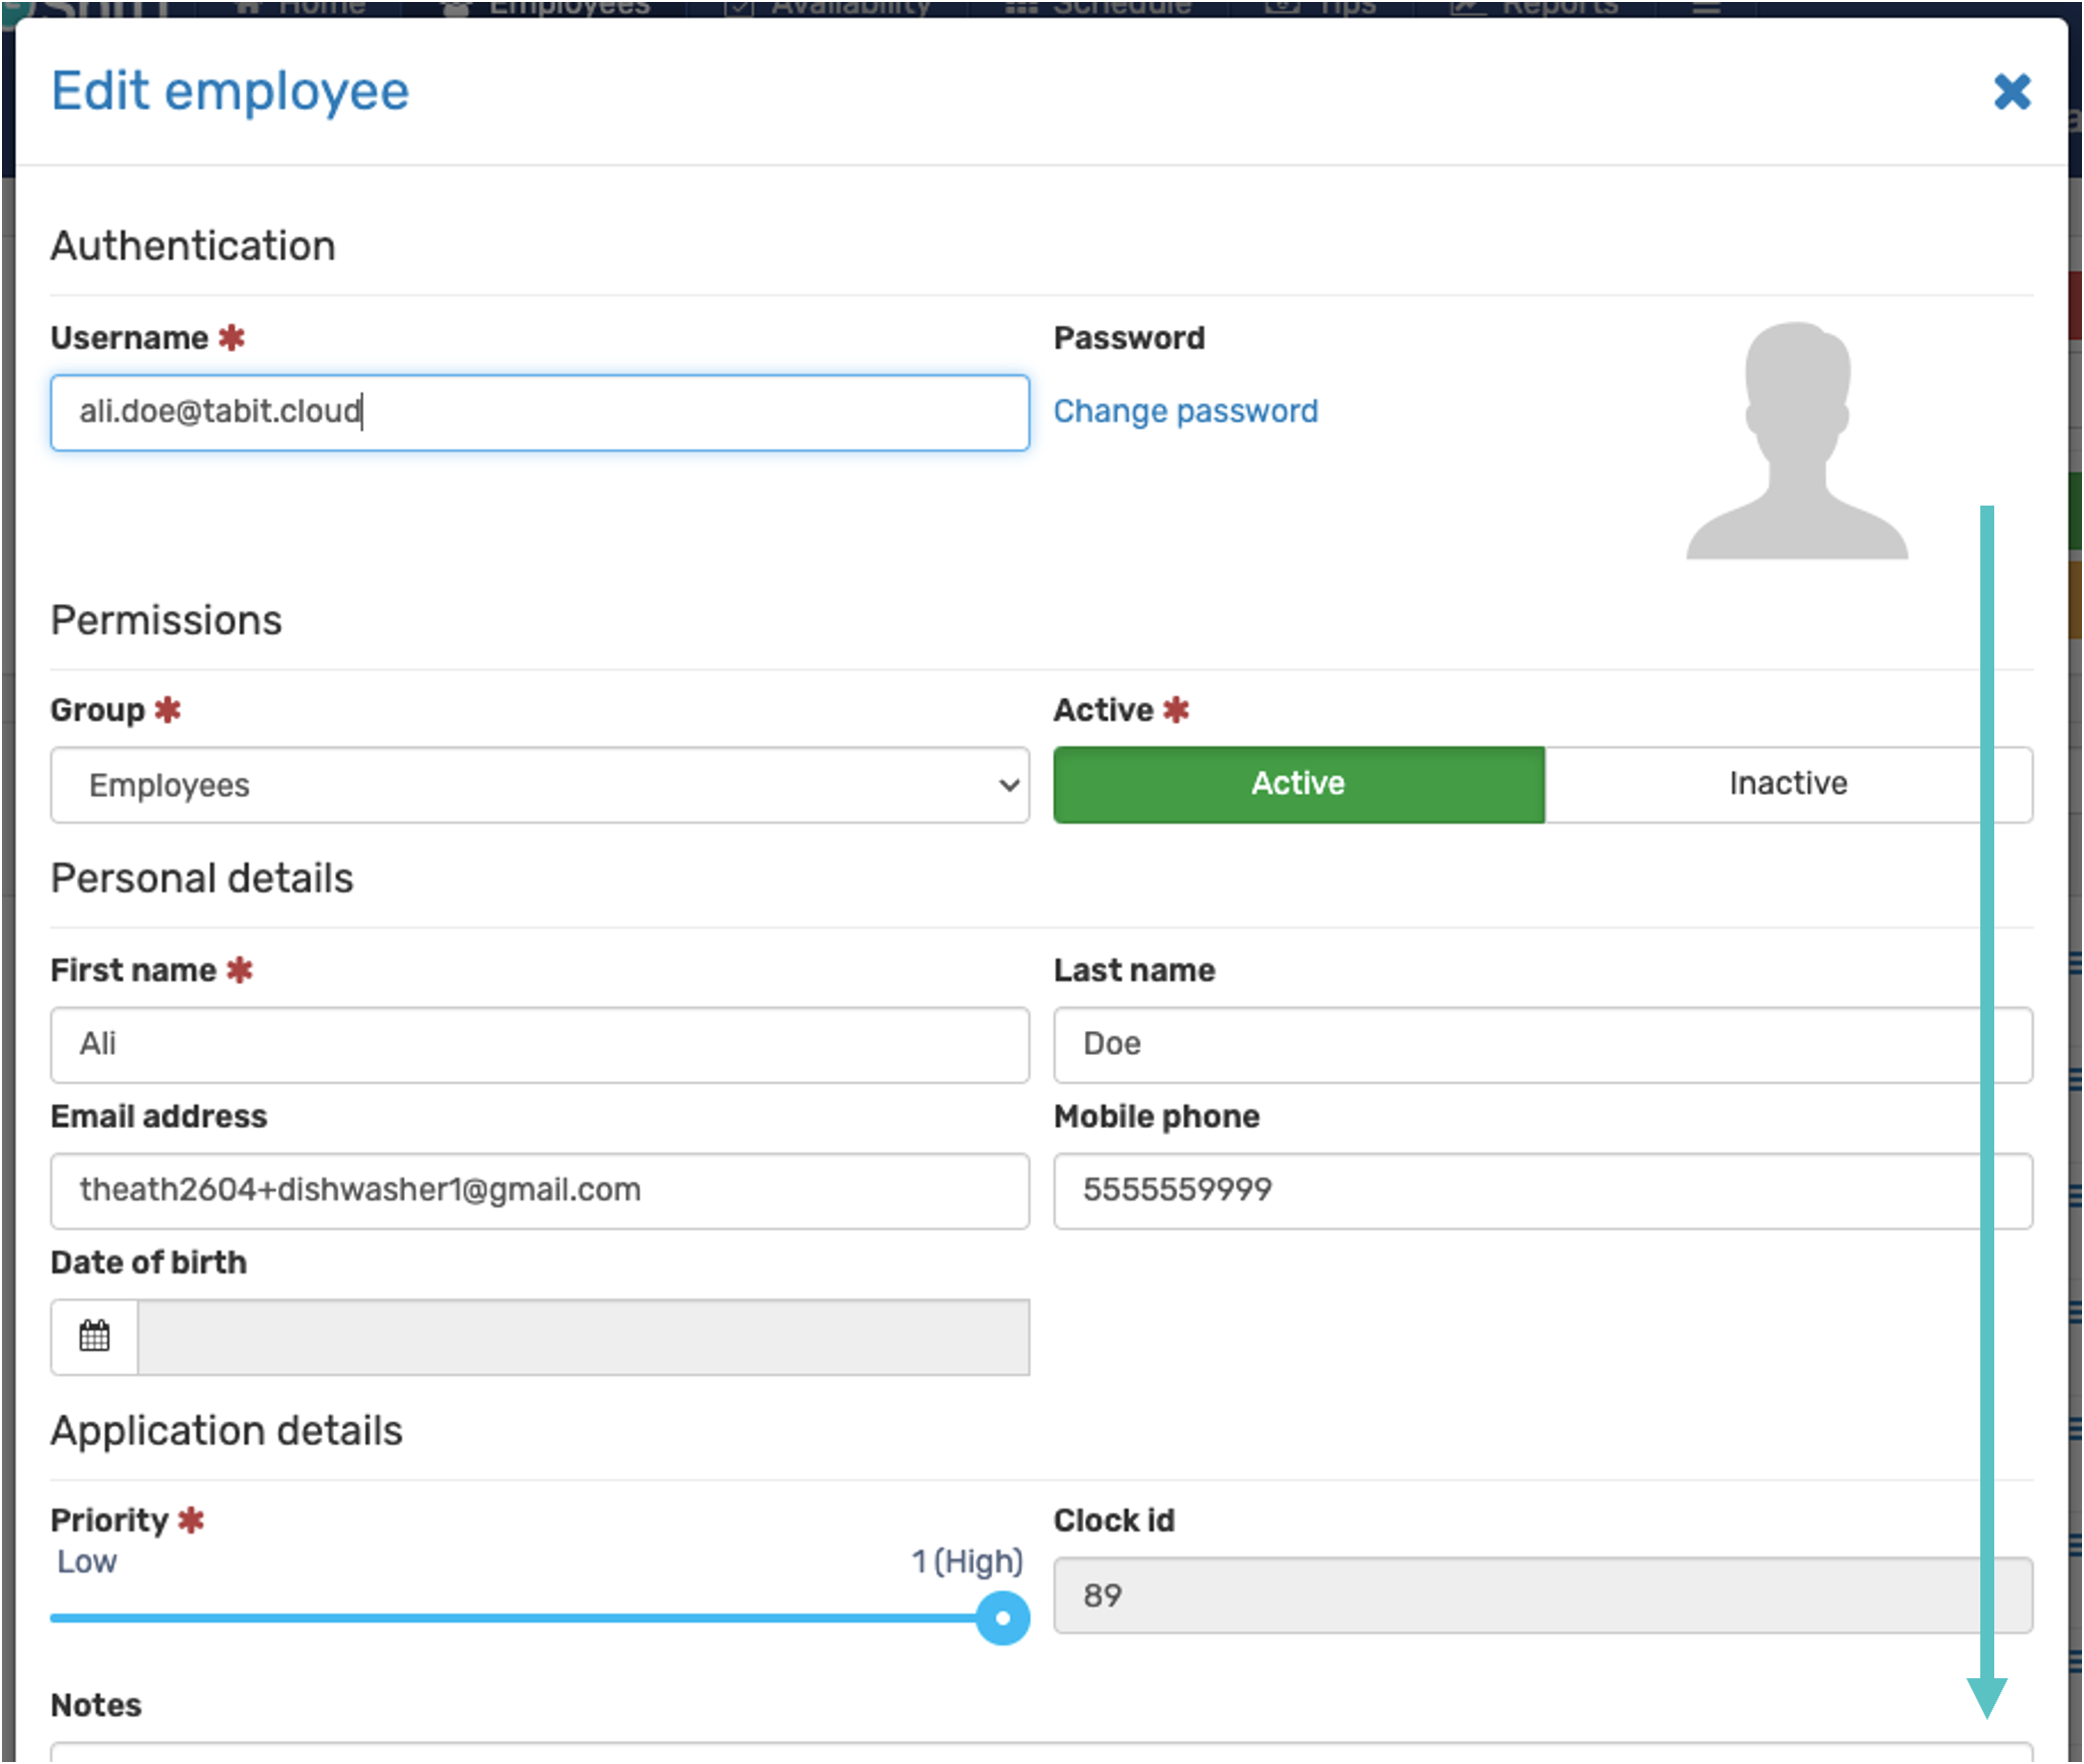
Task: Expand the Group dropdown showing Employees
Action: 539,785
